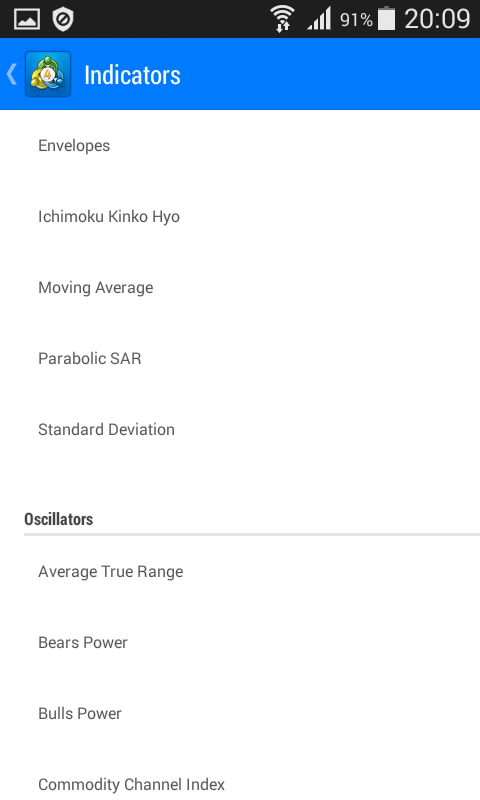Open the gallery picture notification icon
Screen dimensions: 480x800
point(27,19)
